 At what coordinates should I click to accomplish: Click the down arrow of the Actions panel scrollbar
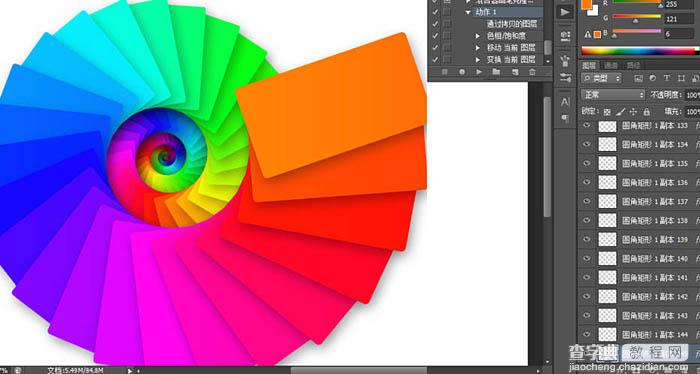[548, 61]
